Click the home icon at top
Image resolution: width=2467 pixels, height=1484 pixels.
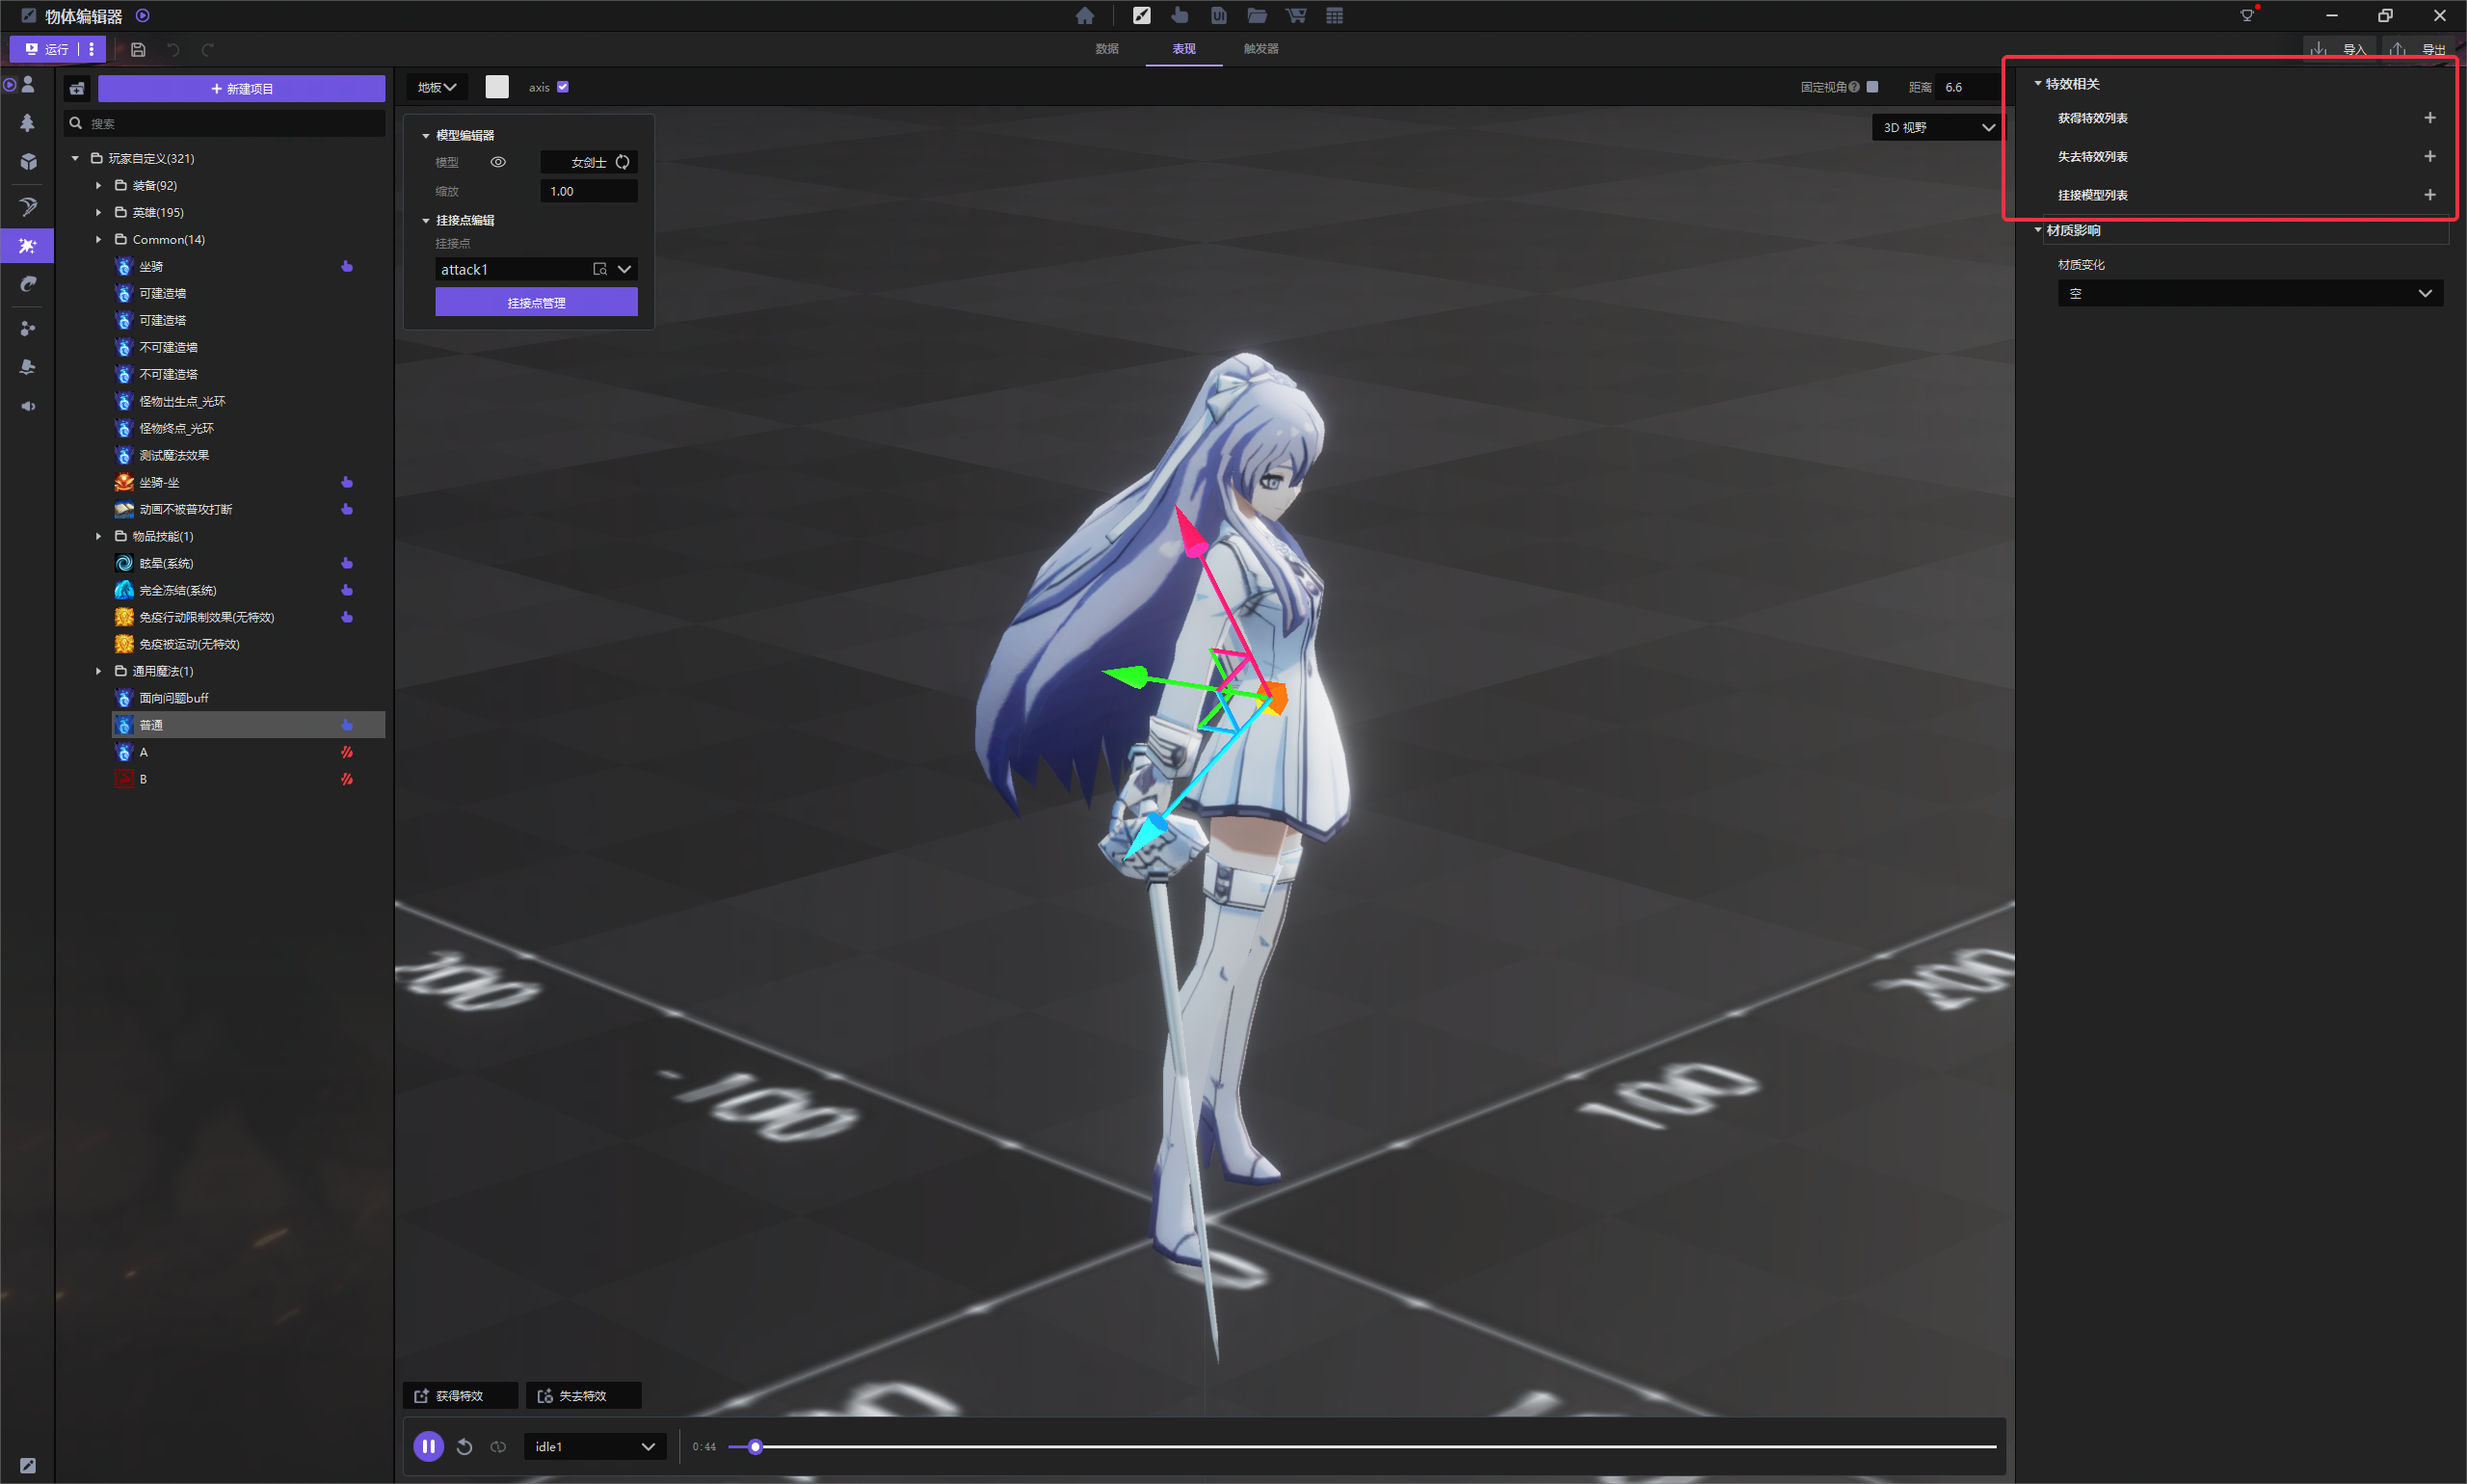tap(1085, 16)
